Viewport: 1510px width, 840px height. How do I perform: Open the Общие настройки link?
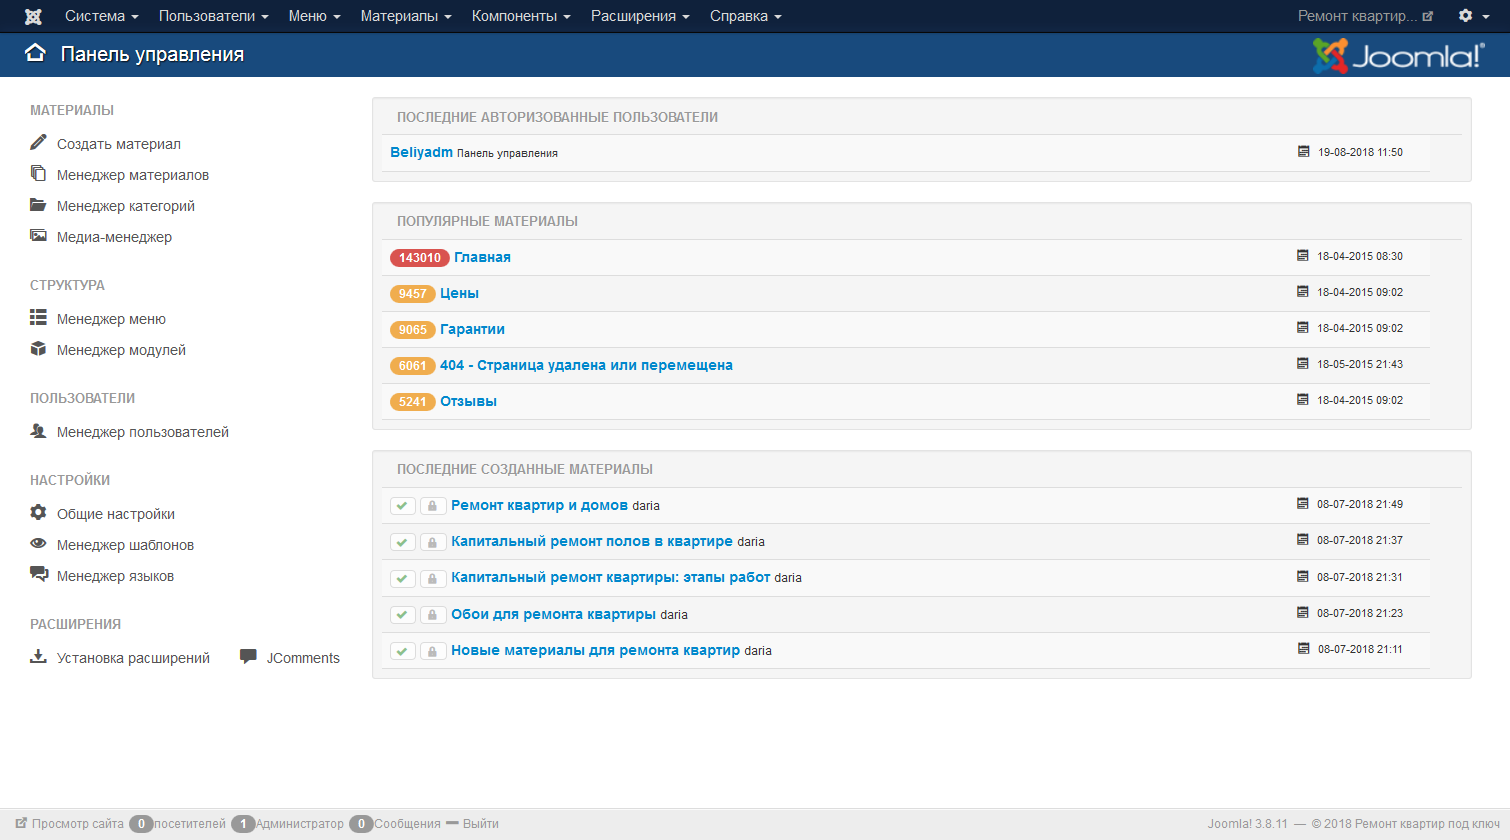(116, 514)
